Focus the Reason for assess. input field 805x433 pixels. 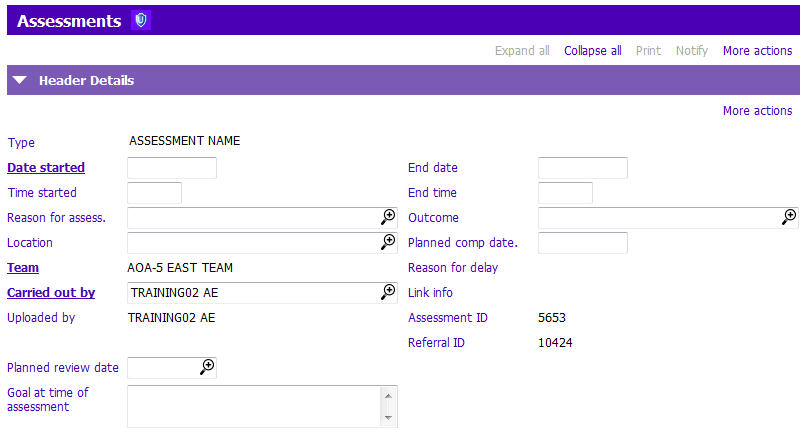pyautogui.click(x=262, y=218)
